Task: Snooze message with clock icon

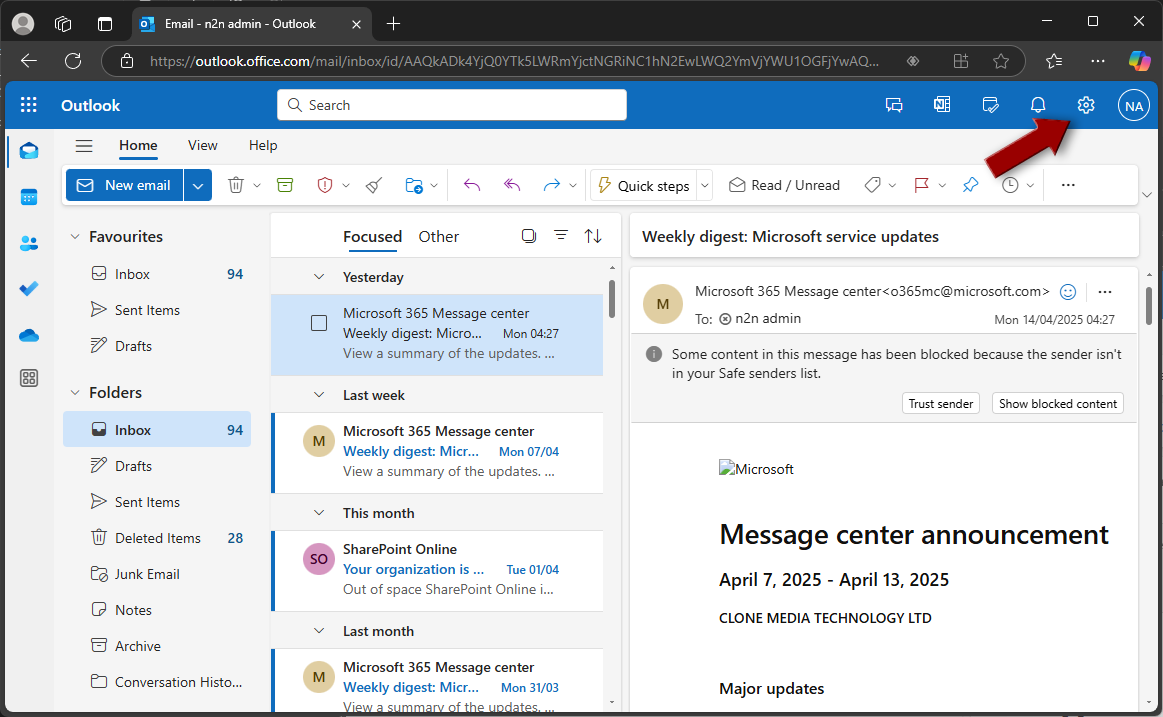Action: coord(1010,185)
